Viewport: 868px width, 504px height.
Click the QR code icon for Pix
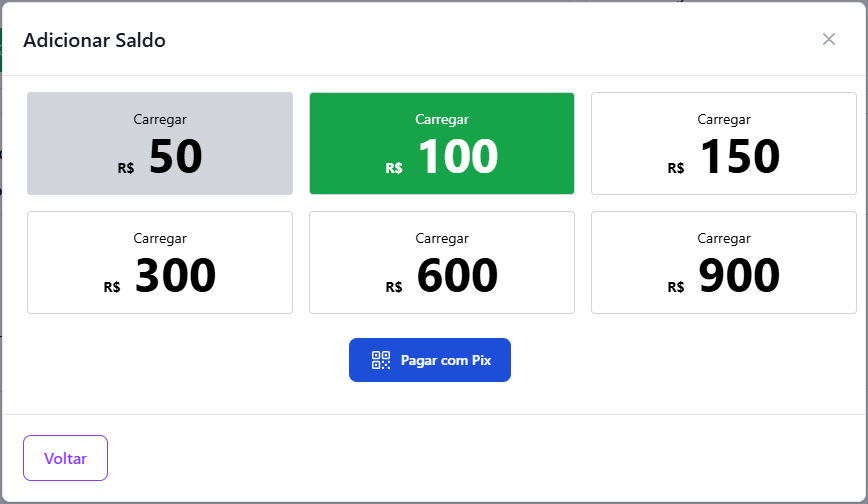click(380, 360)
